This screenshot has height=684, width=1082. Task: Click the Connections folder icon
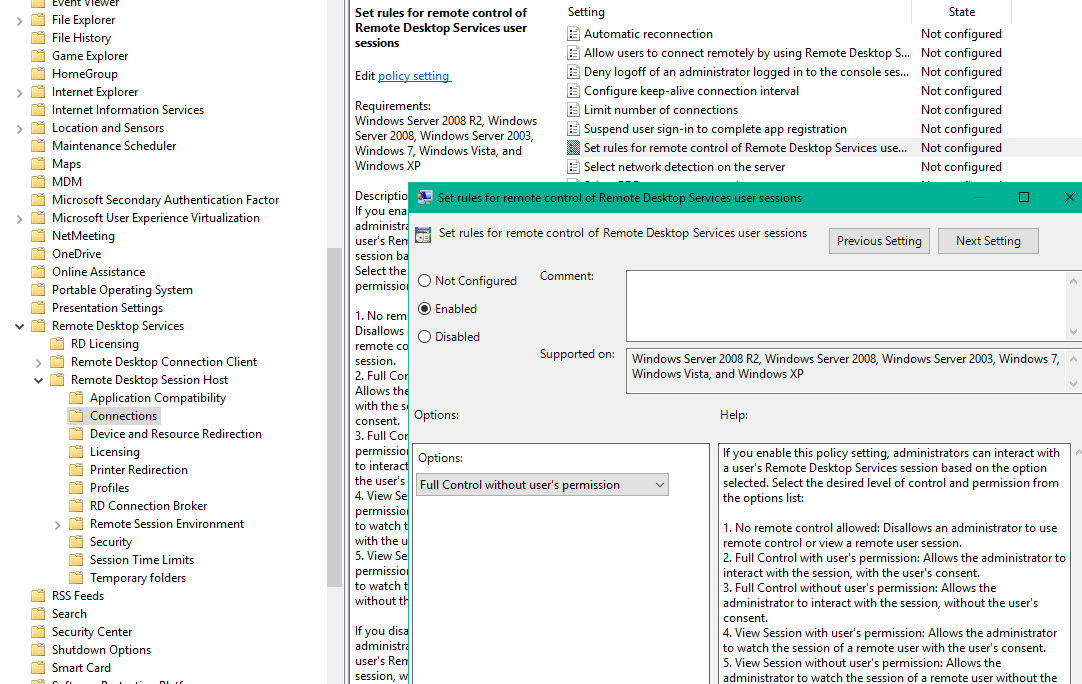point(77,416)
